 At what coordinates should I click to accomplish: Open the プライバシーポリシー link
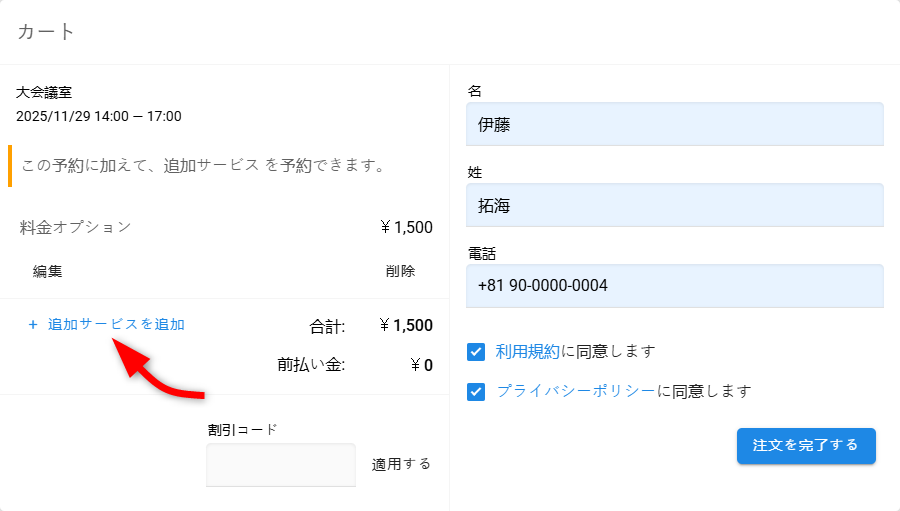point(576,391)
